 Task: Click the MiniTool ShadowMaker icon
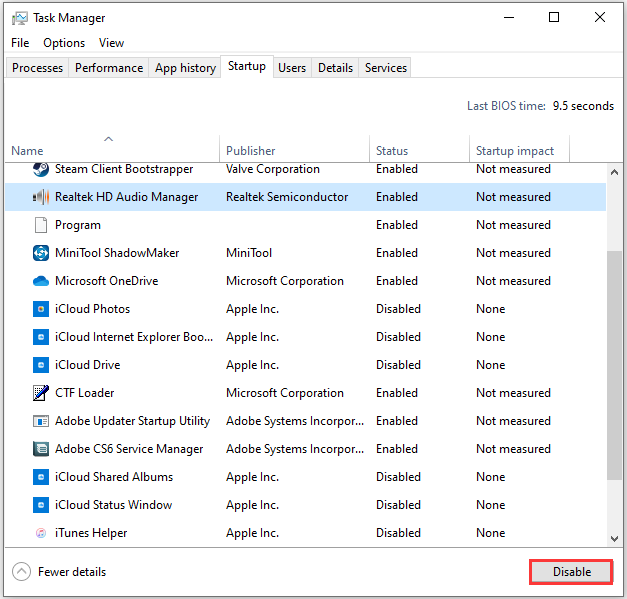click(41, 253)
